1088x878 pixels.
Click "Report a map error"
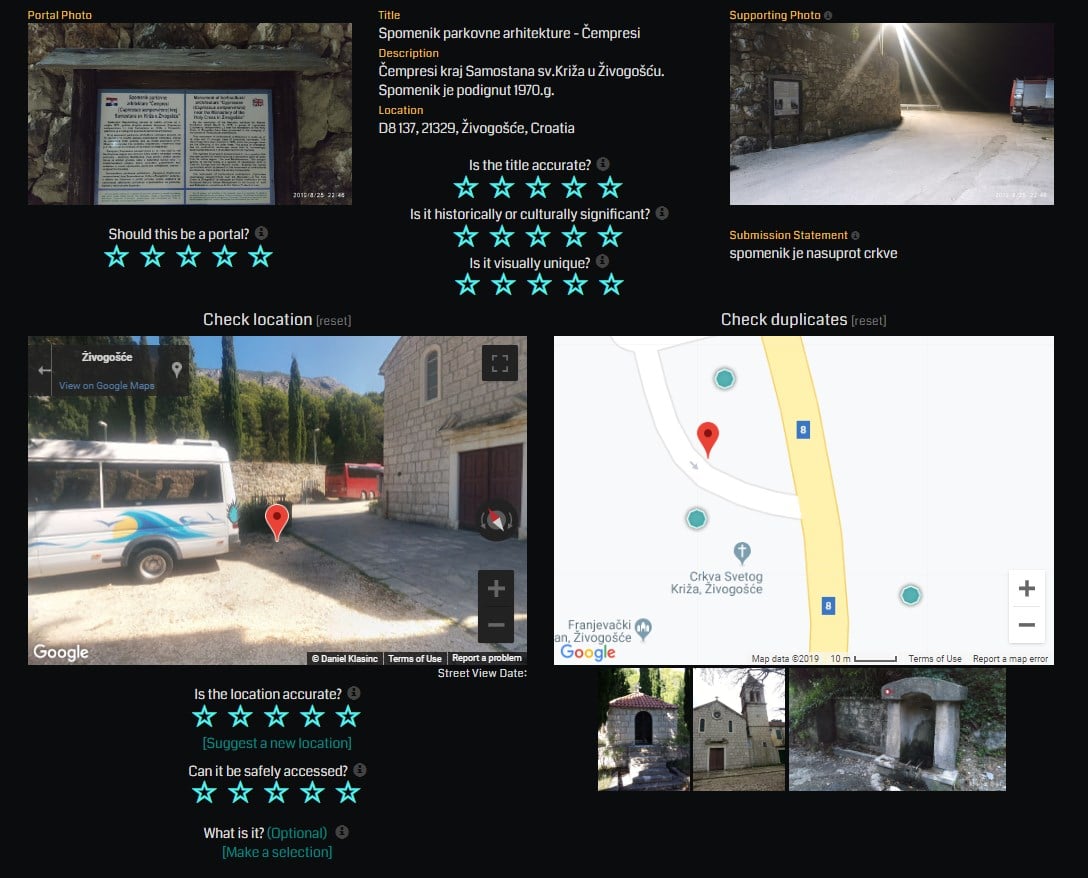click(1010, 659)
